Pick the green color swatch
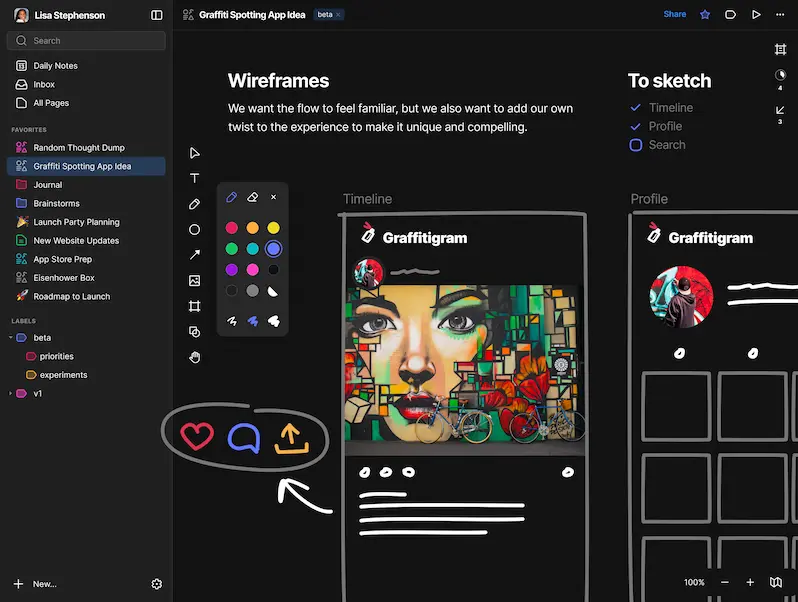798x602 pixels. [232, 248]
